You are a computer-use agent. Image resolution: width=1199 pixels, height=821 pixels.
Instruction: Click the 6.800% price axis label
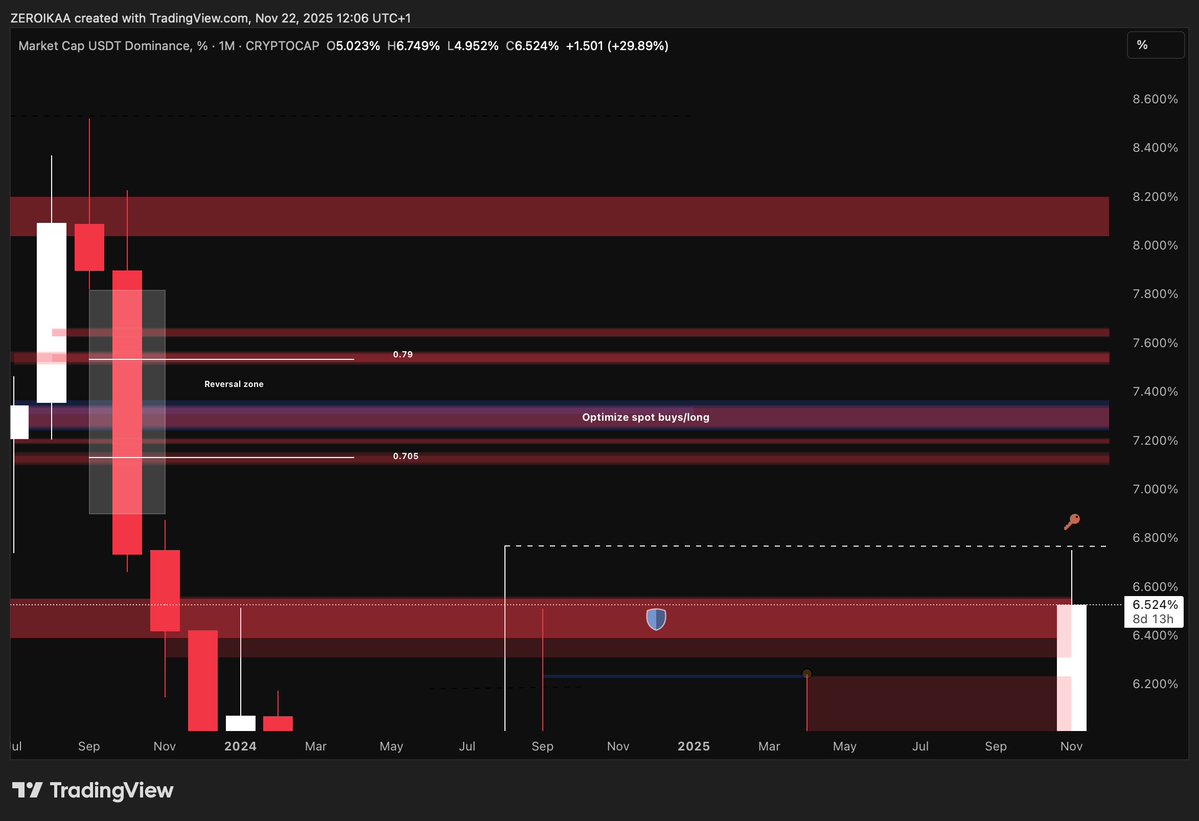(x=1155, y=537)
